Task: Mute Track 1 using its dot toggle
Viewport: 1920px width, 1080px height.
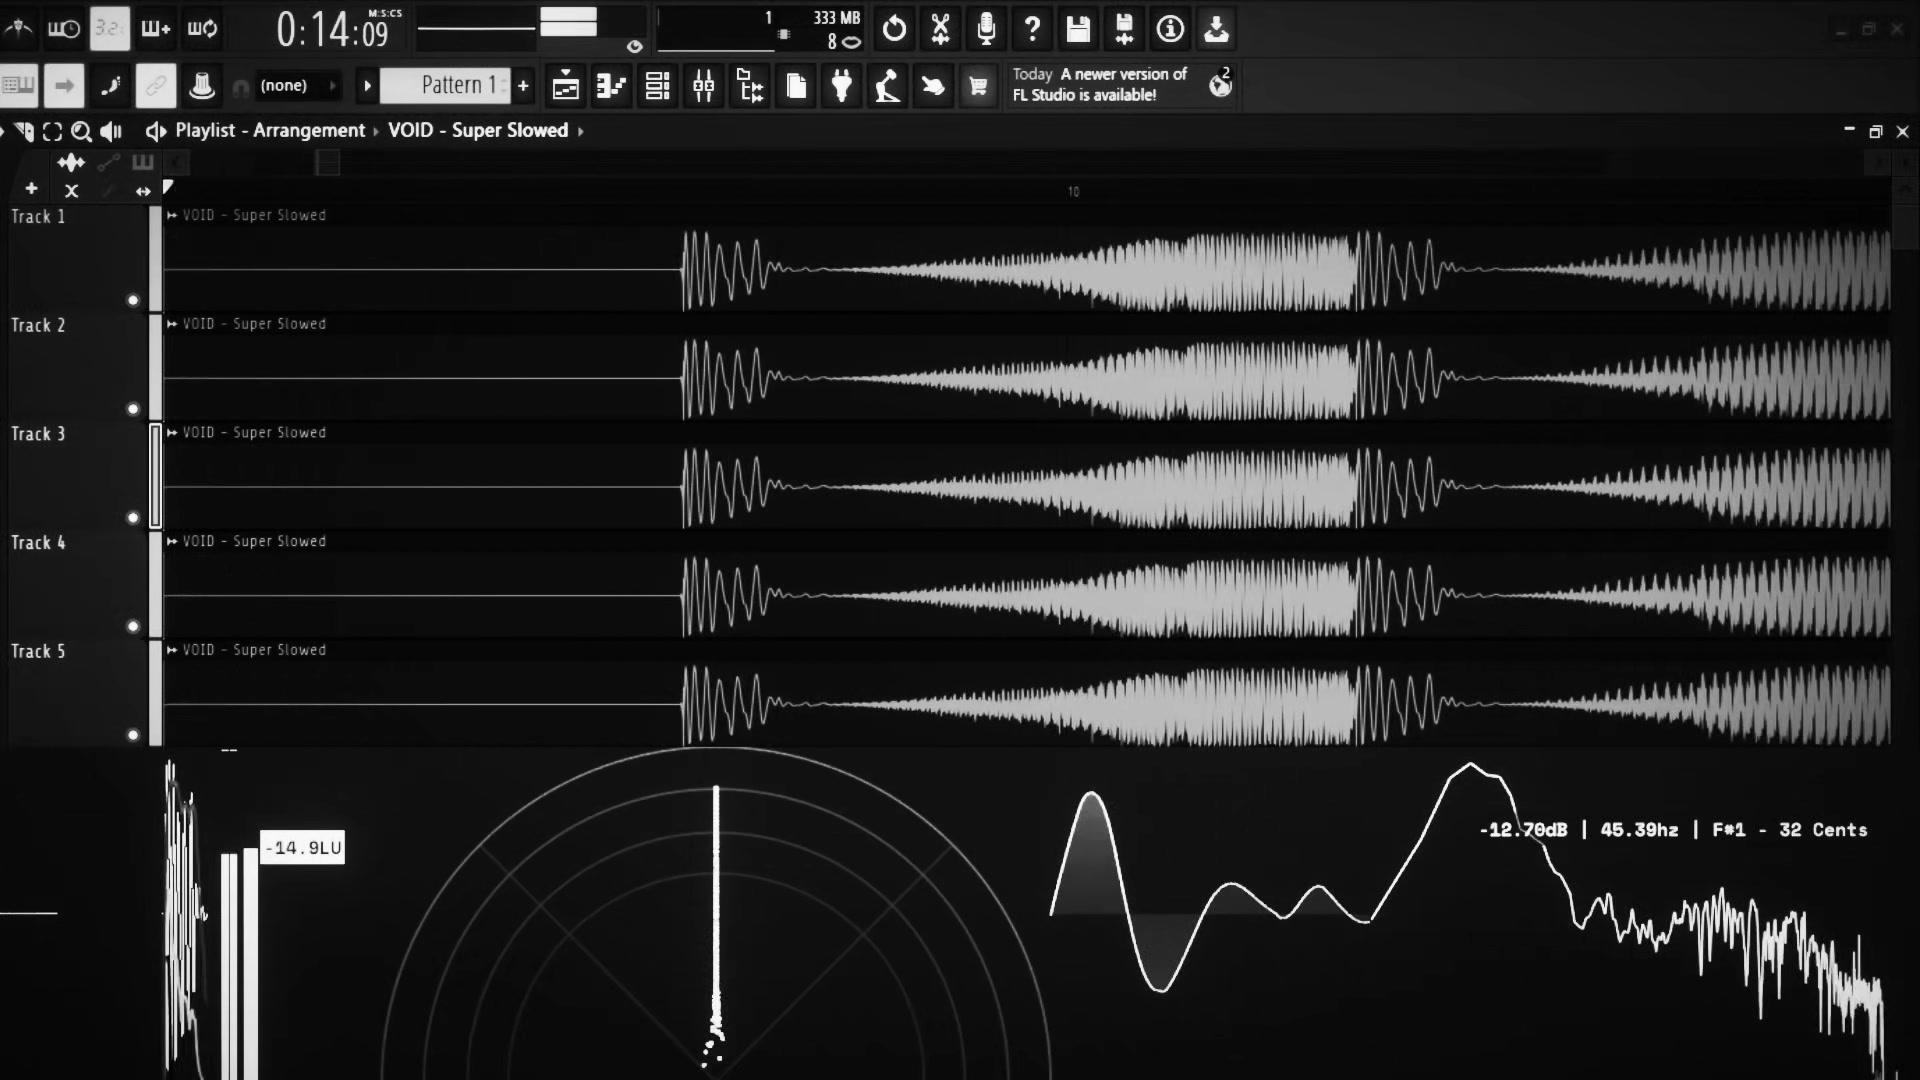Action: click(x=133, y=300)
